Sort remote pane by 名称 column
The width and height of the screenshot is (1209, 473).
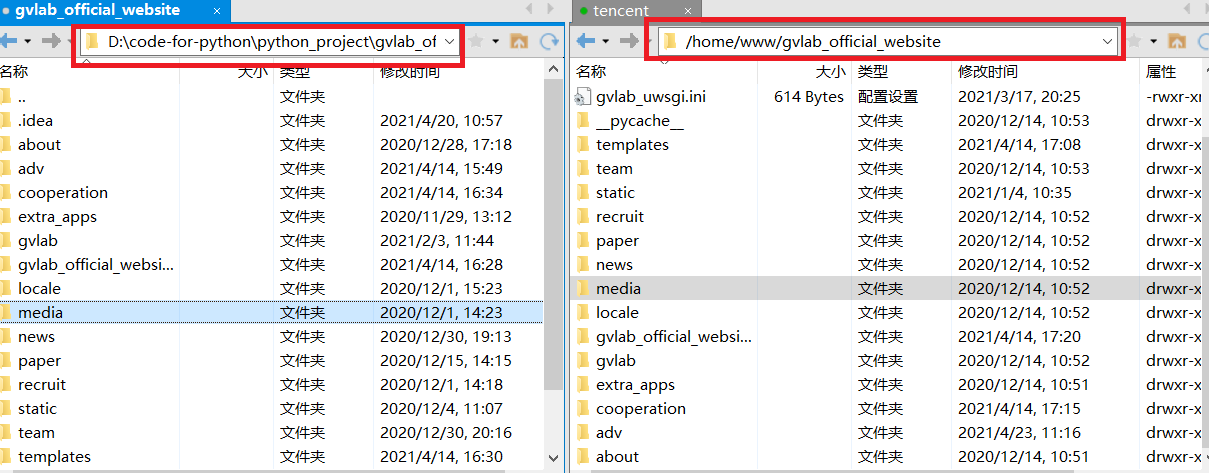point(592,71)
